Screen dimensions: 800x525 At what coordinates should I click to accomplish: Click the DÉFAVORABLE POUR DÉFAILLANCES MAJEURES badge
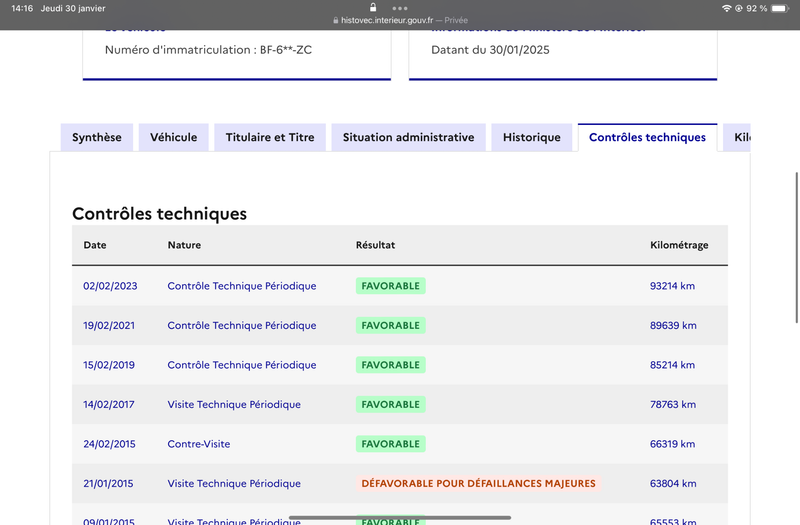tap(479, 484)
